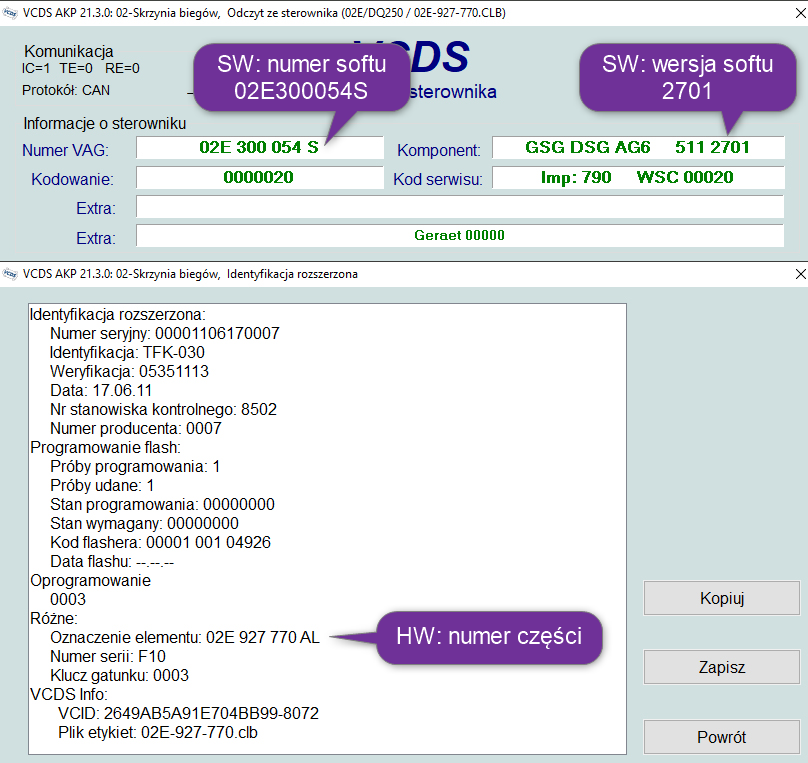
Task: Click the Komunikacja status IC=1 TE=0 RE=0
Action: [80, 69]
